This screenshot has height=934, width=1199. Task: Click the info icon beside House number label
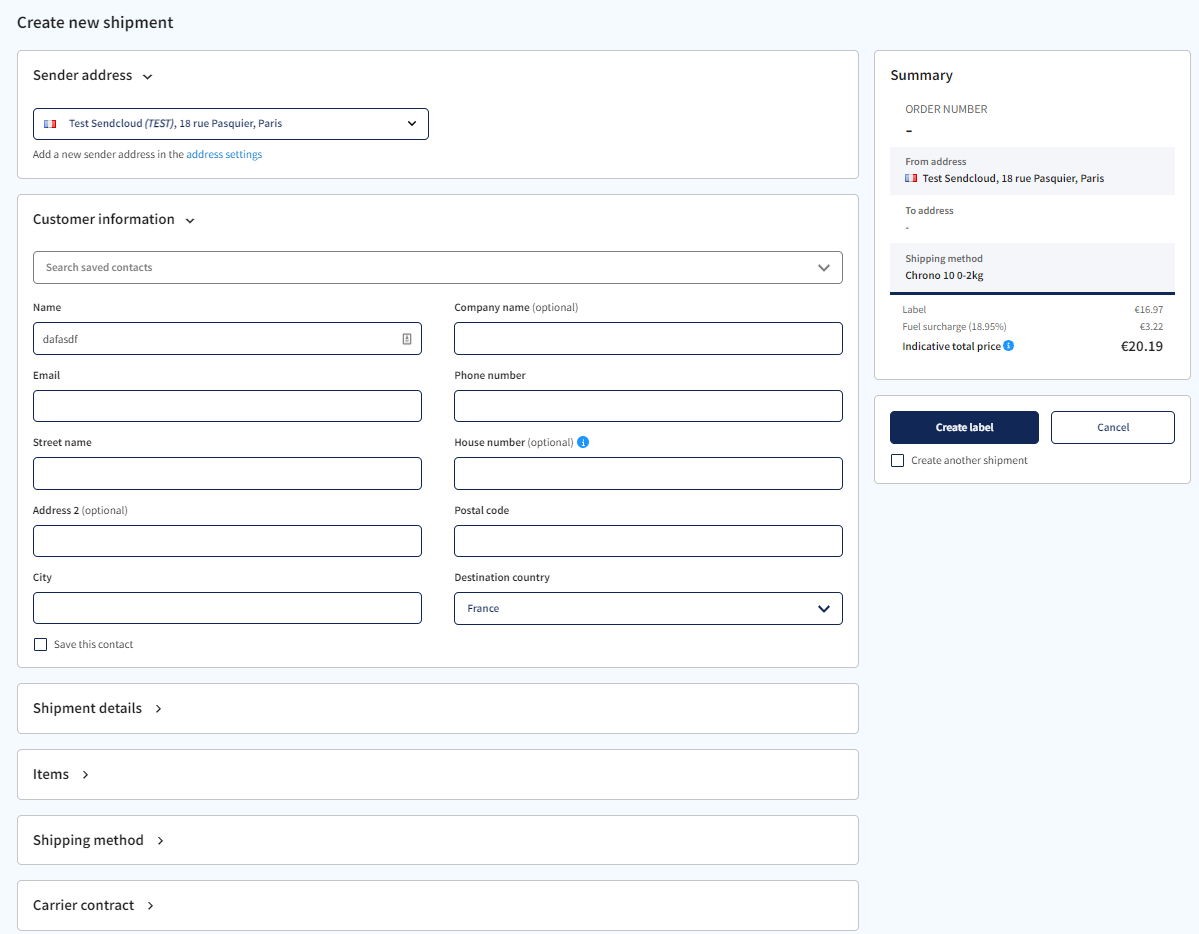[583, 441]
